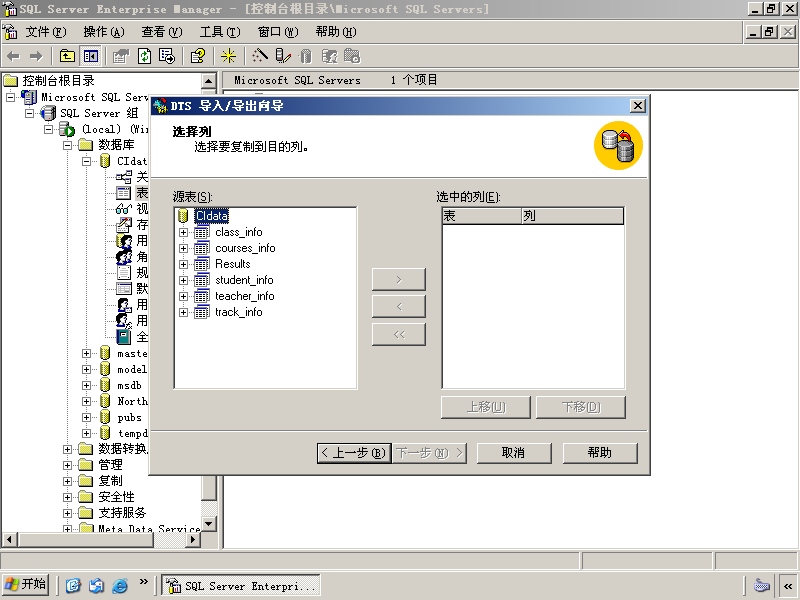Click console tree scrollbar down arrow
The width and height of the screenshot is (800, 600).
tap(209, 524)
